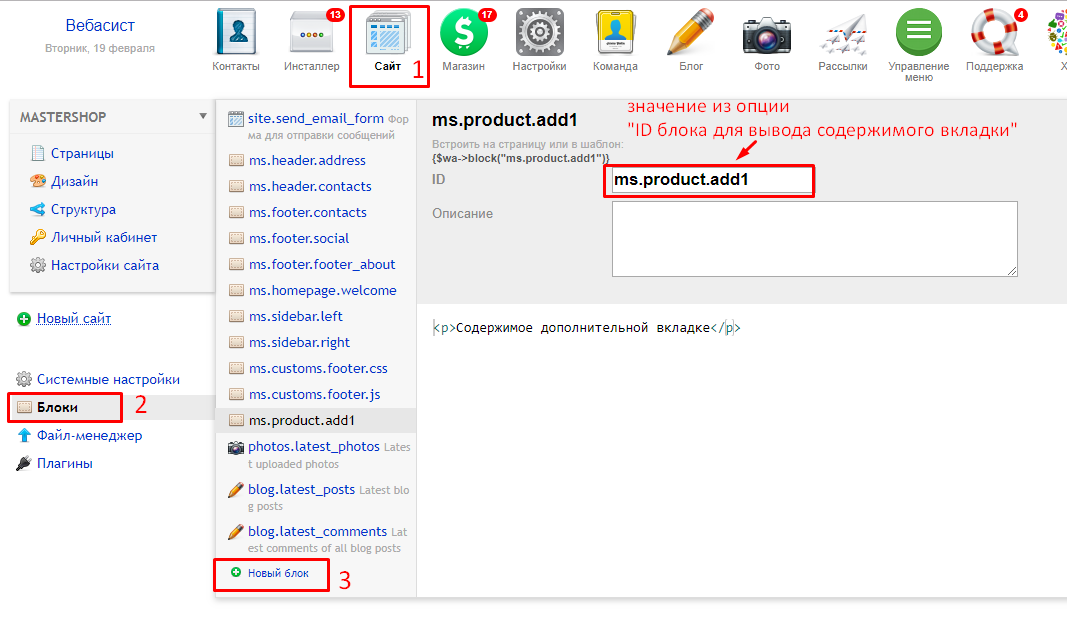Open Дизайн section in sidebar
Screen dimensions: 1067x623
[76, 181]
